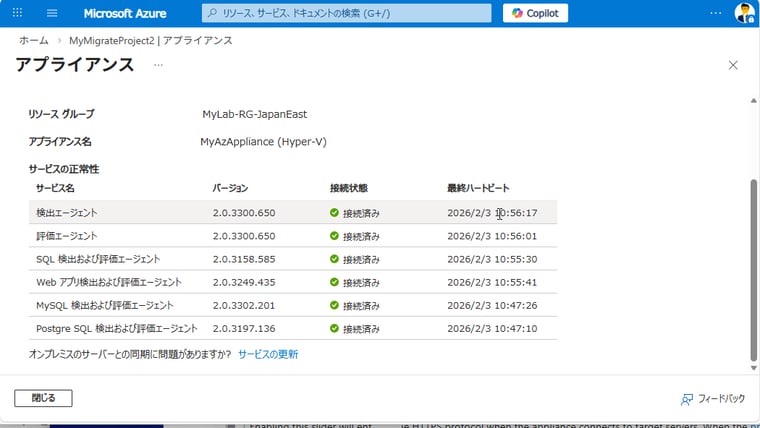The height and width of the screenshot is (428, 760).
Task: Click the 閉じる button
Action: tap(43, 398)
